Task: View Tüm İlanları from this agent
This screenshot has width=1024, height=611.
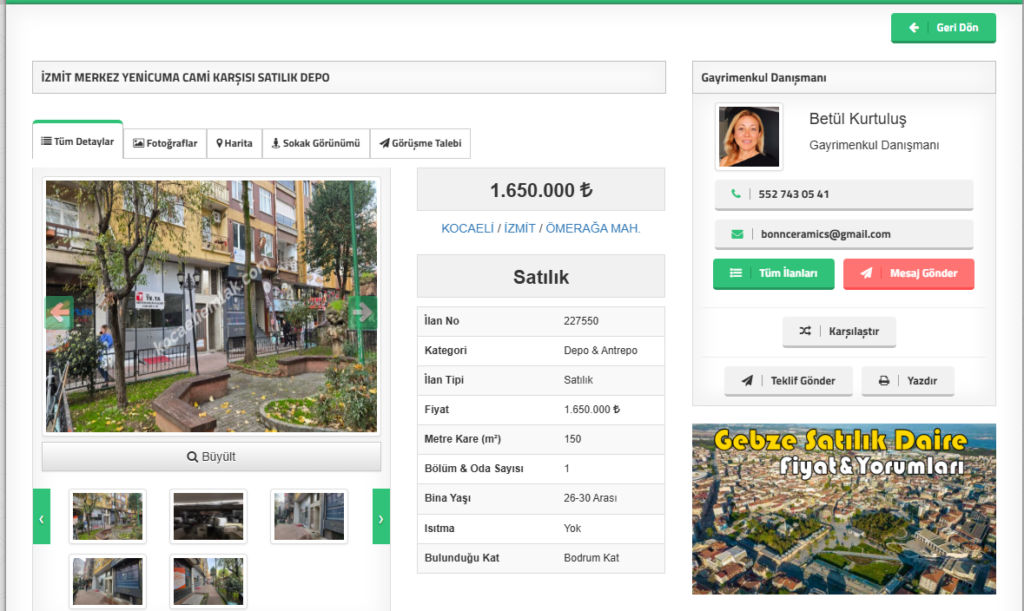Action: 773,273
